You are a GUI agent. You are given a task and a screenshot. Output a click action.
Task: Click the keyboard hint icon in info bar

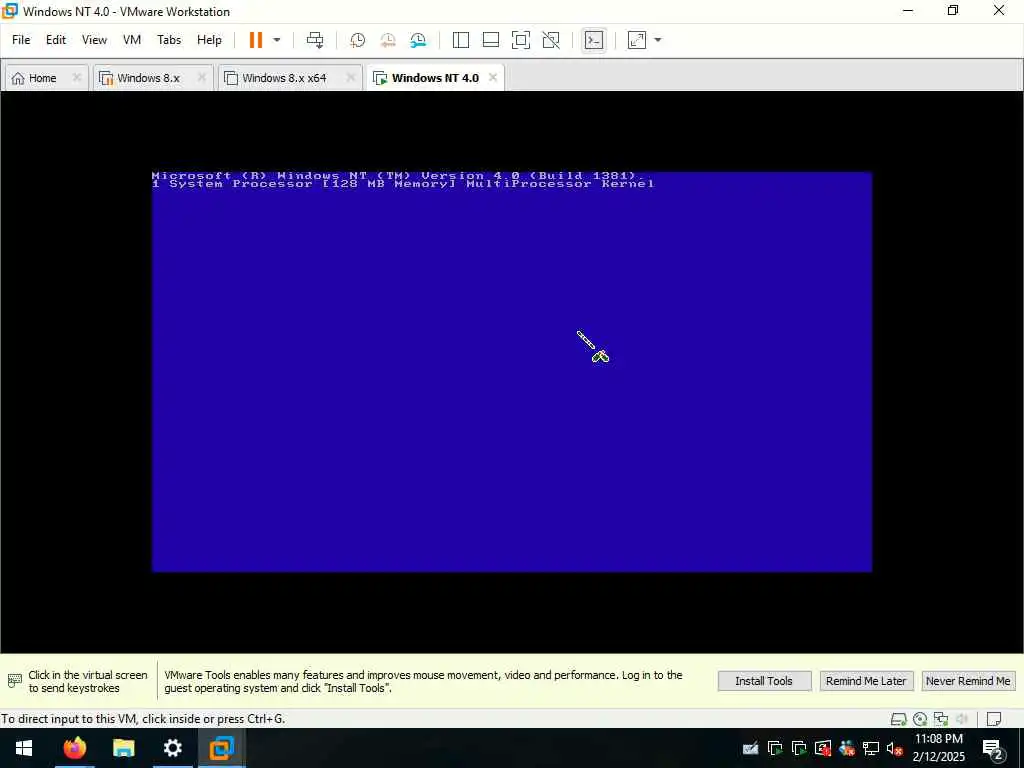click(x=14, y=681)
